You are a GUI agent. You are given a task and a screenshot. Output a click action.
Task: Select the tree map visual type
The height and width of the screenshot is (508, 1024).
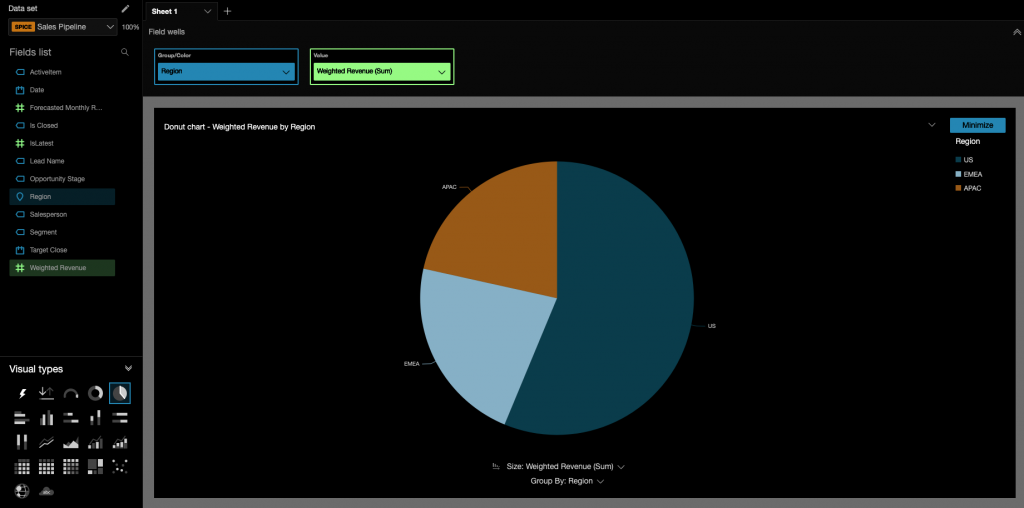click(x=95, y=466)
